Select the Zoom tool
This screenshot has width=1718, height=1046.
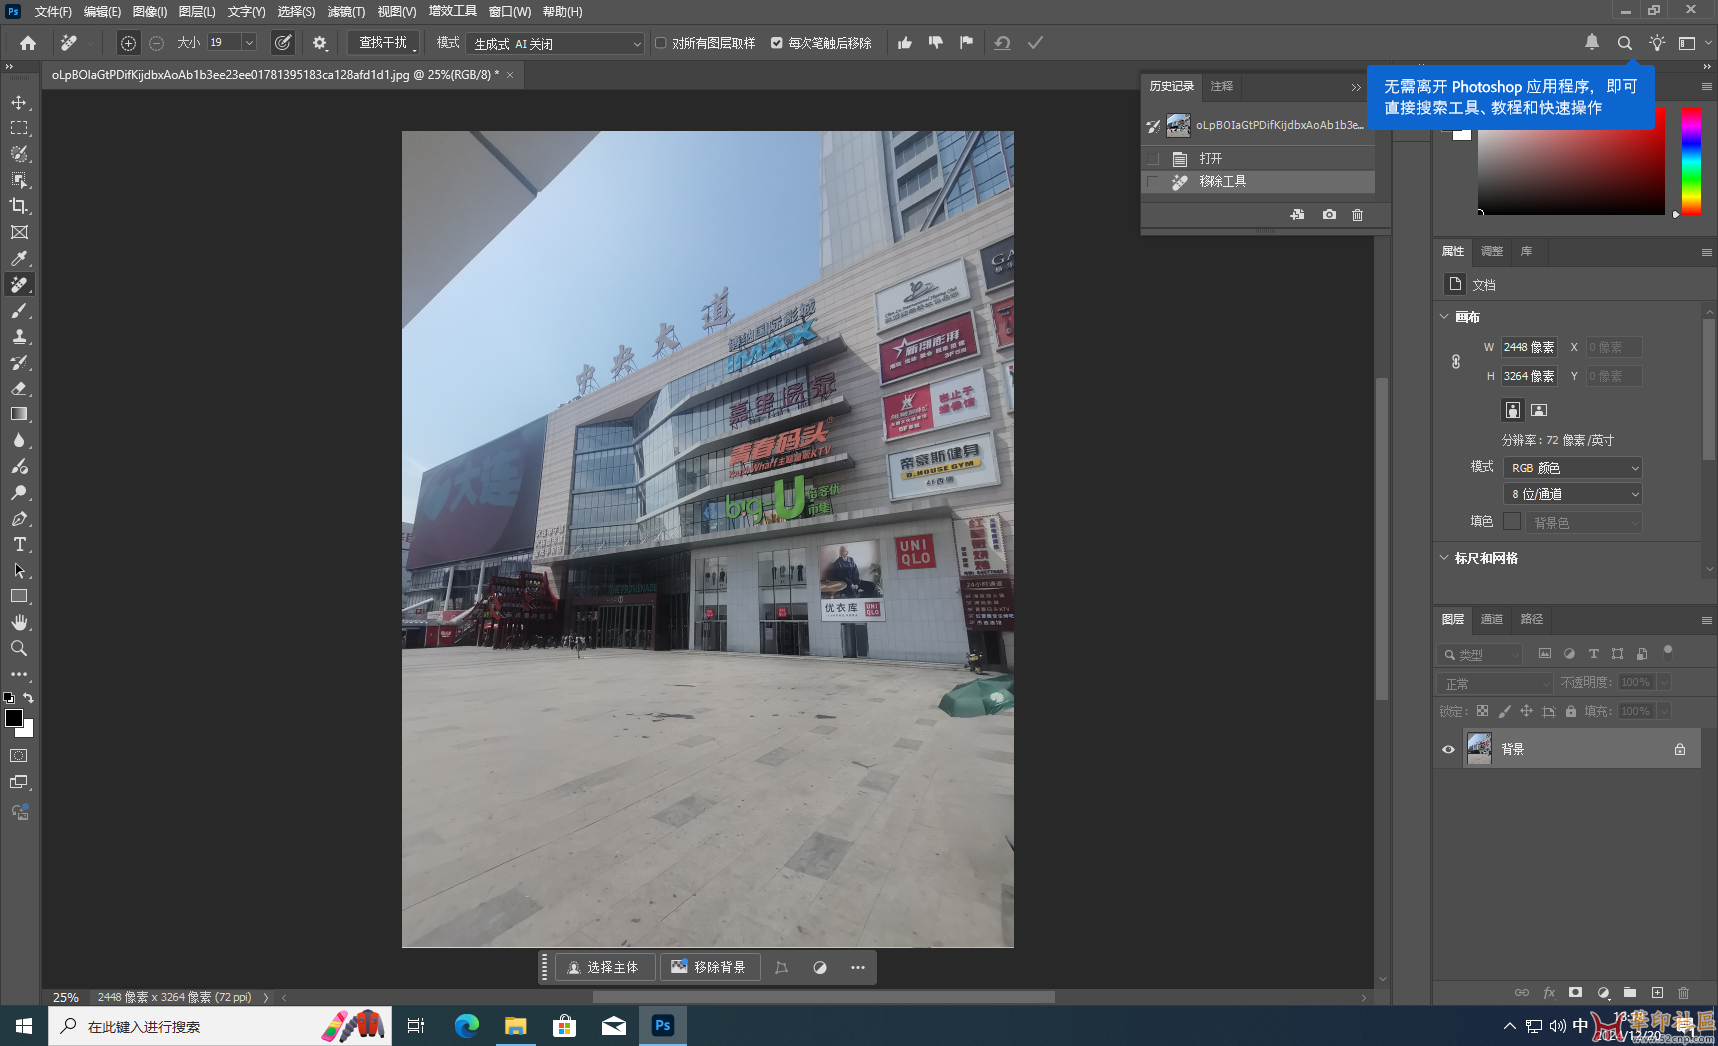point(19,648)
